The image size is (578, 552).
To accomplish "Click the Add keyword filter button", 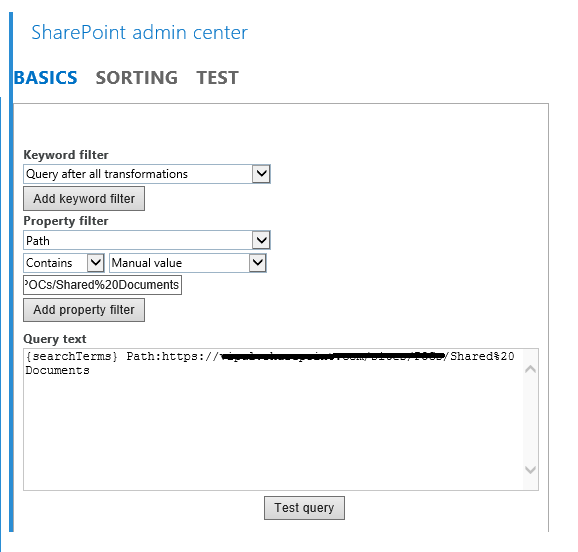I will [84, 198].
